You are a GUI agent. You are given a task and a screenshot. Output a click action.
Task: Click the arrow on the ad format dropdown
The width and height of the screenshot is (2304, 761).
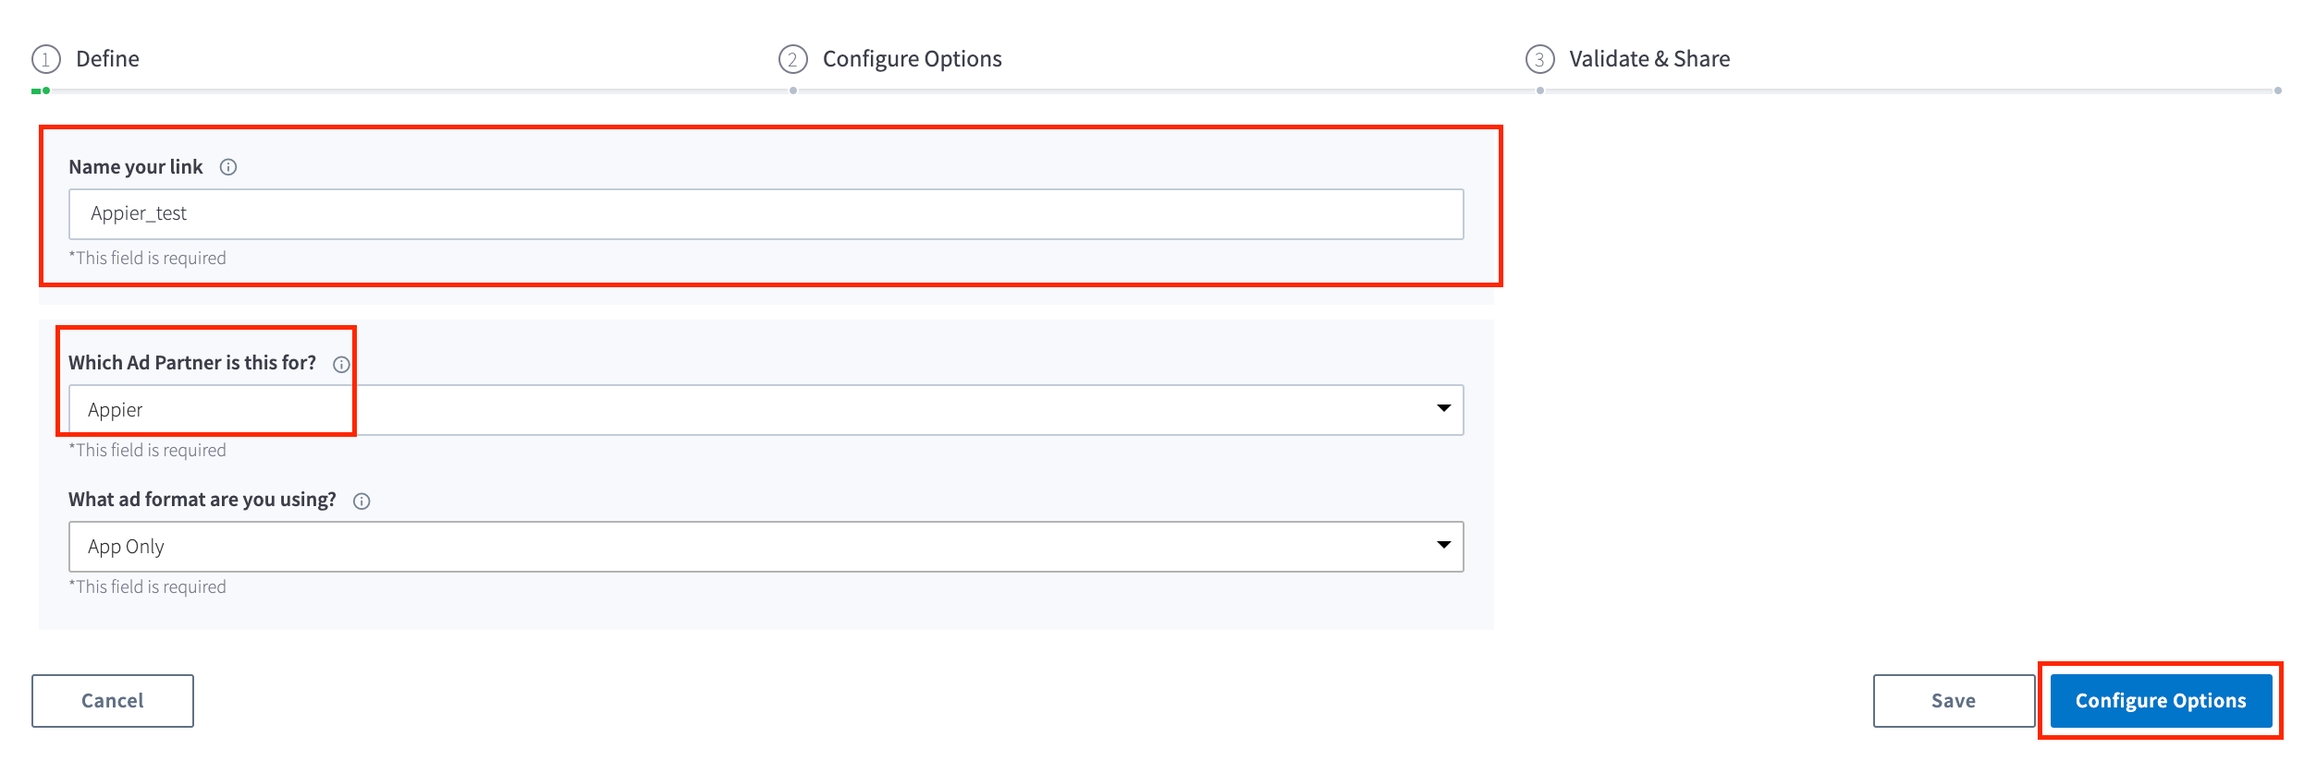click(x=1443, y=545)
